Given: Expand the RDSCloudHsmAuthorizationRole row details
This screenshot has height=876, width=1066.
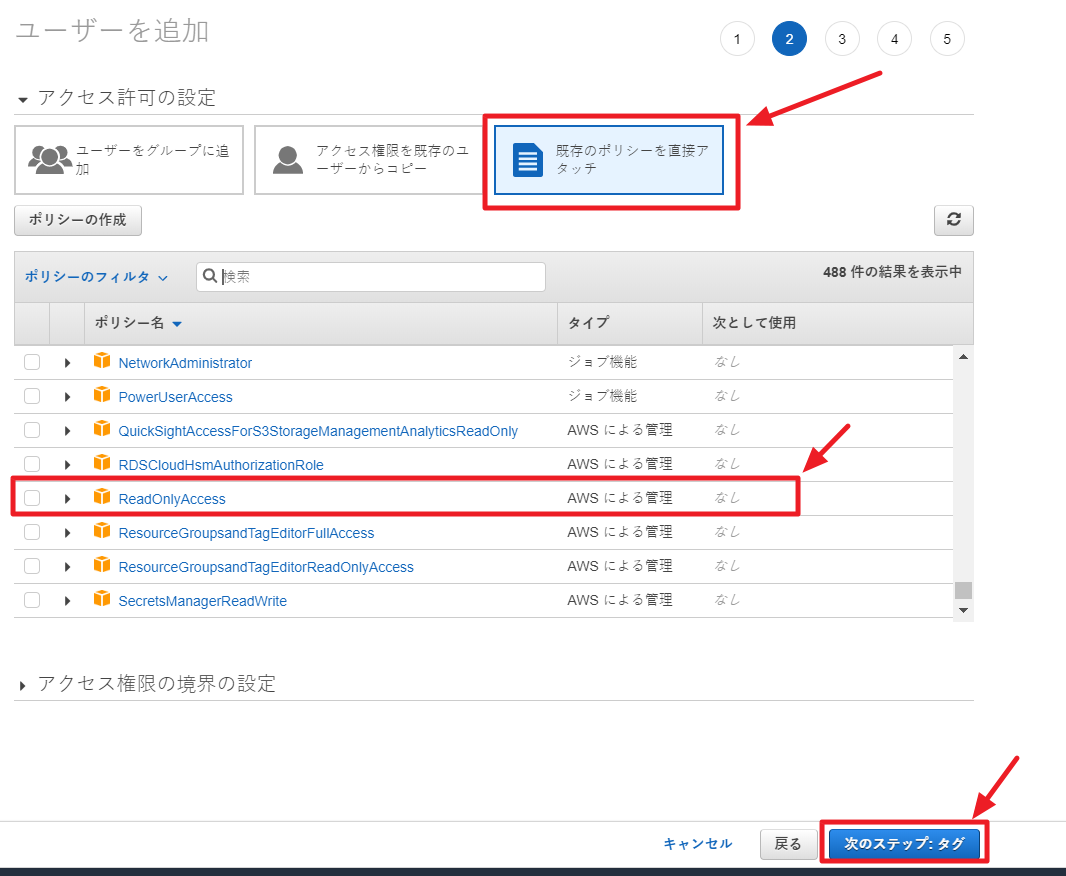Looking at the screenshot, I should [x=67, y=465].
